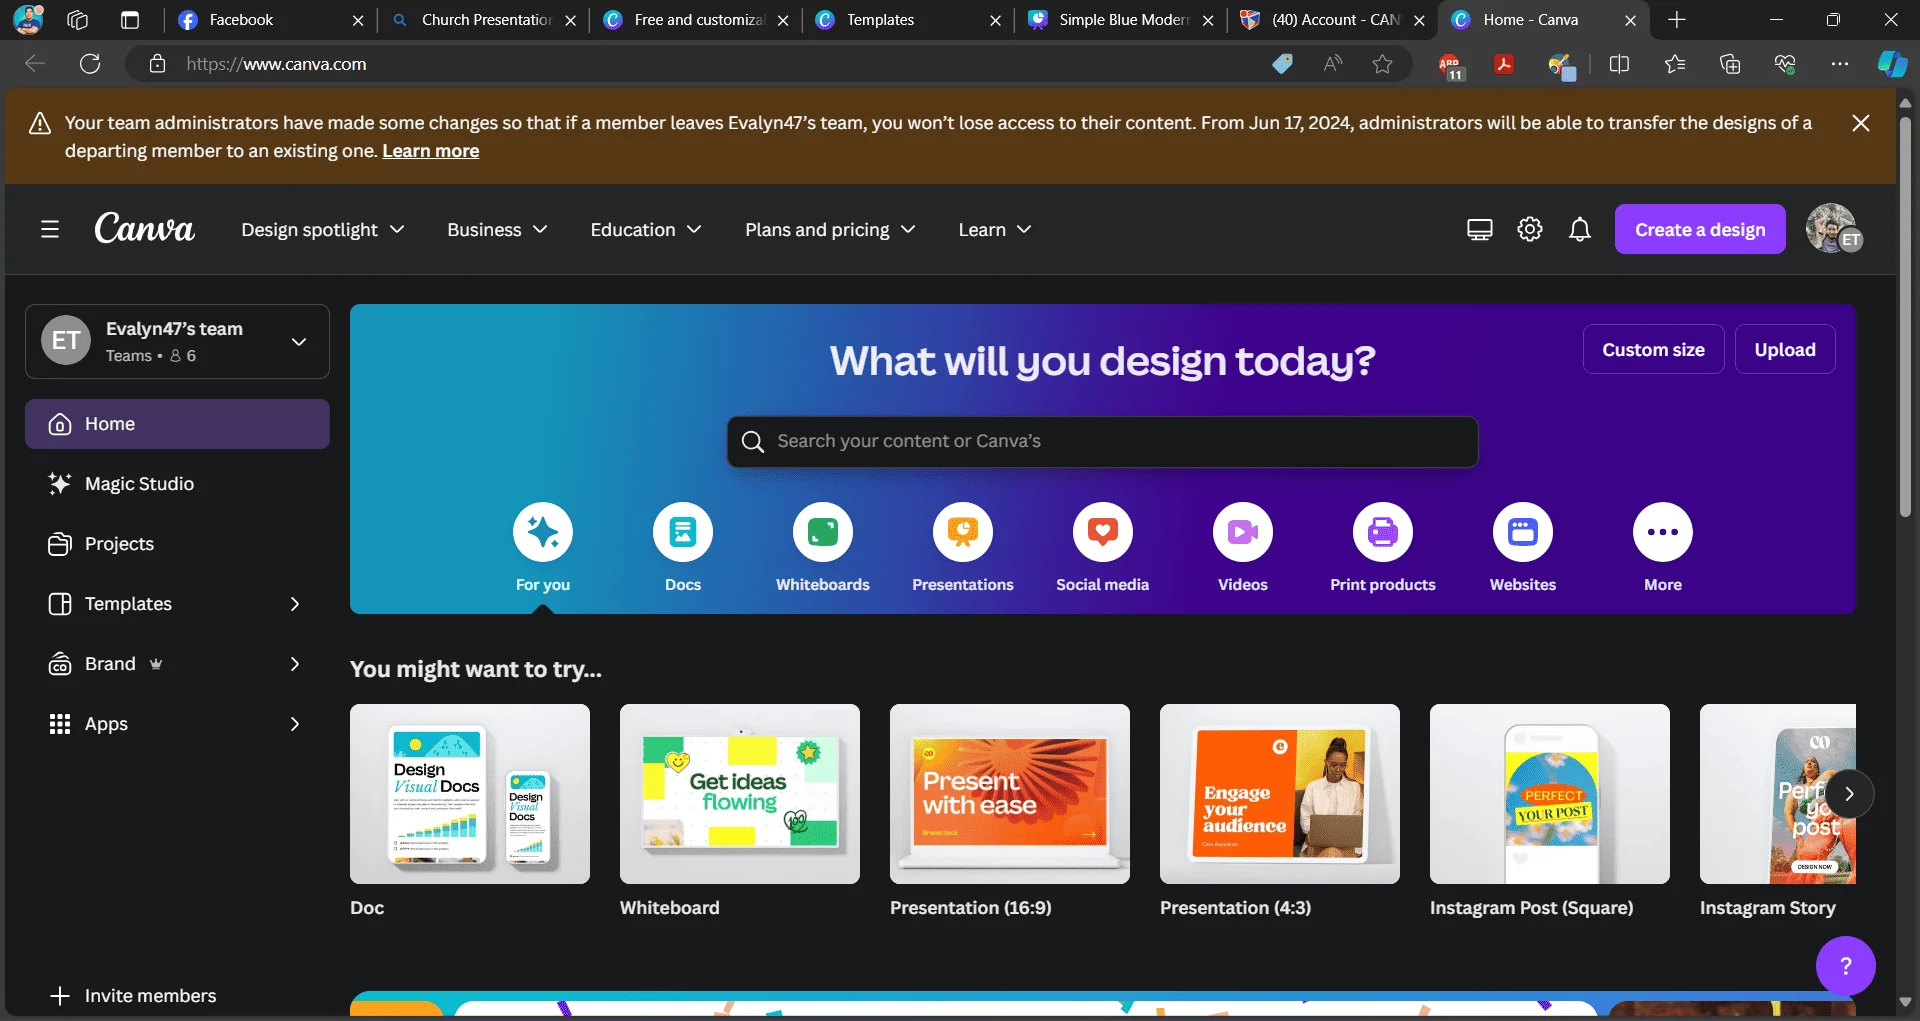Open the desktop app download icon
The height and width of the screenshot is (1021, 1920).
1480,230
